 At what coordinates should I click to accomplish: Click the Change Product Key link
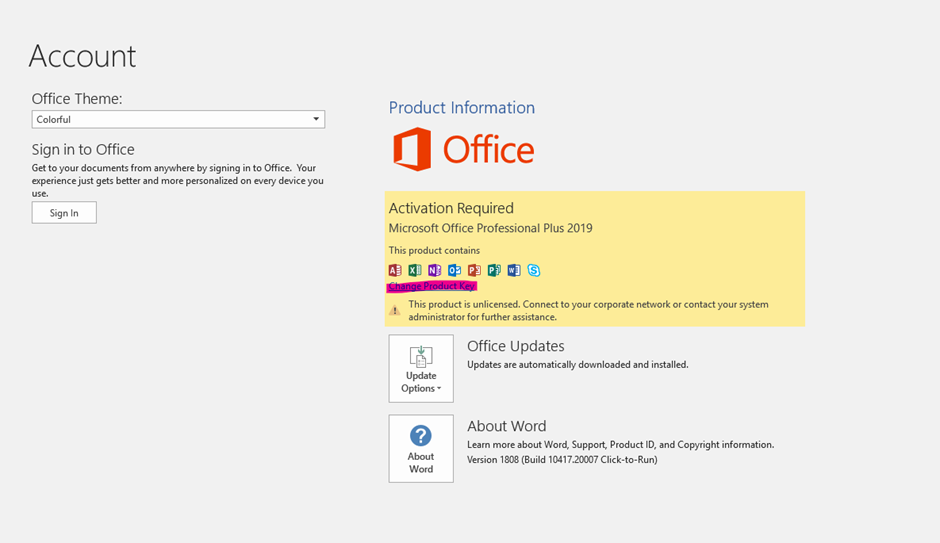[432, 286]
